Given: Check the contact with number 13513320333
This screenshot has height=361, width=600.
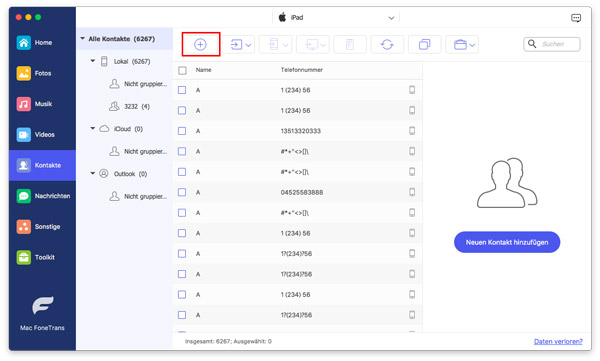Looking at the screenshot, I should pyautogui.click(x=182, y=131).
